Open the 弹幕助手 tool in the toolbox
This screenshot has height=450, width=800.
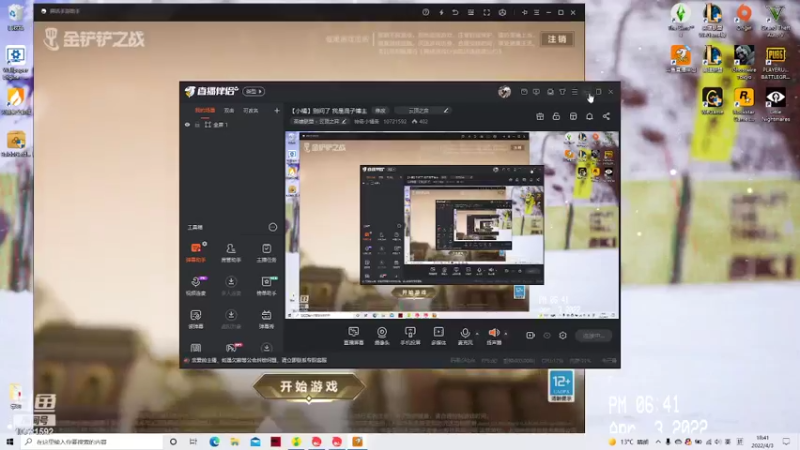(x=195, y=253)
